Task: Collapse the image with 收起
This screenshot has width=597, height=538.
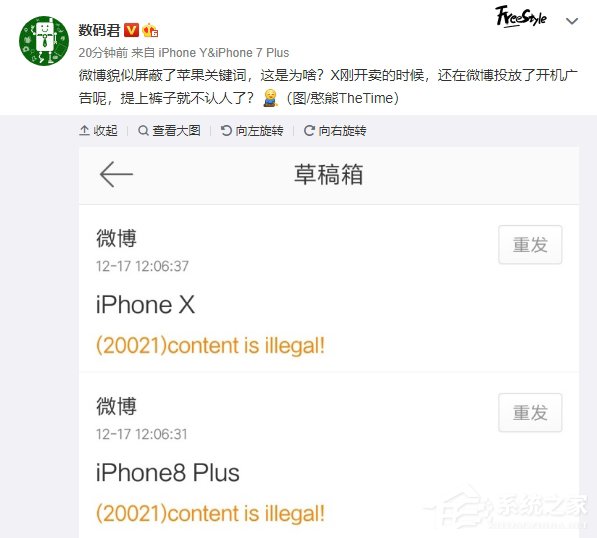Action: (98, 131)
